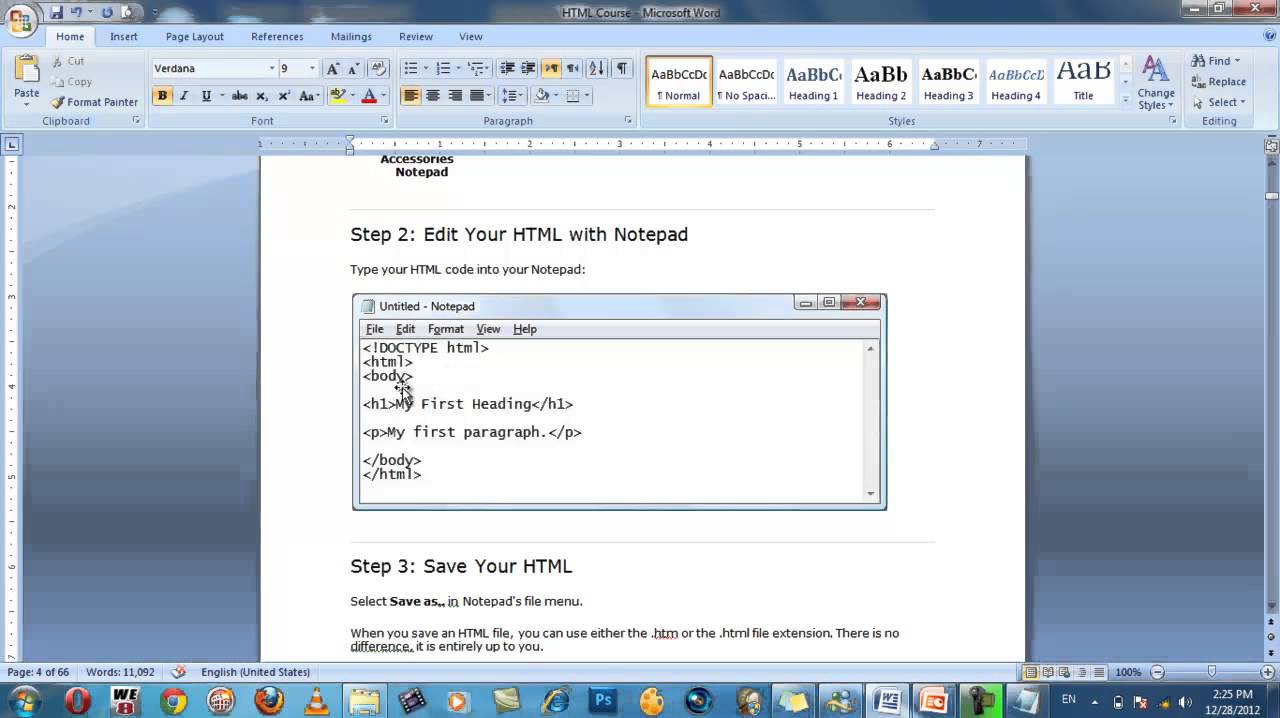Open the Change Case menu
Screen dimensions: 1280x718
309,96
